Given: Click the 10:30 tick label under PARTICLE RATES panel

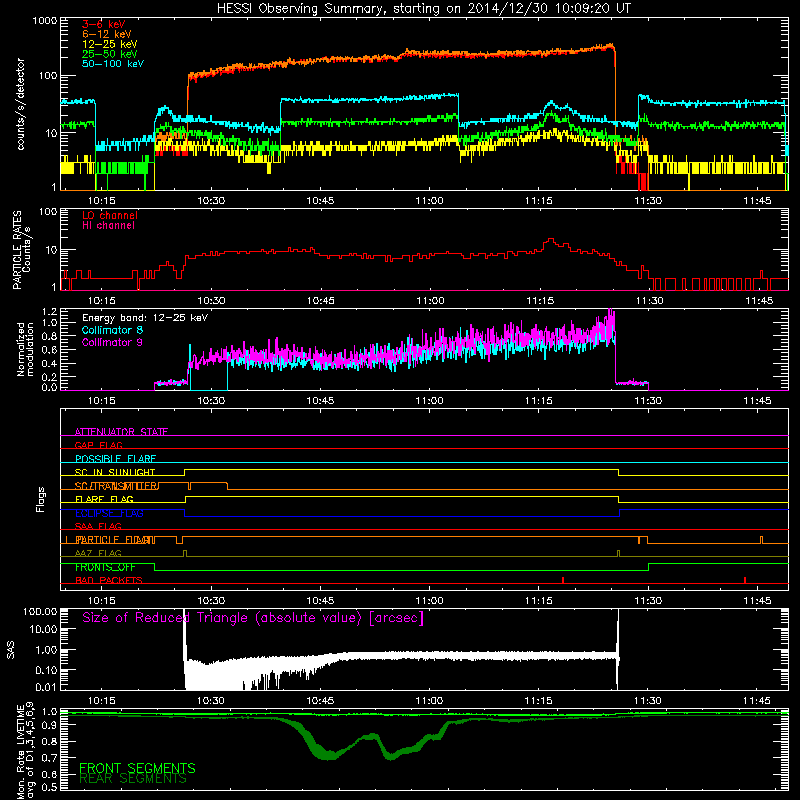Looking at the screenshot, I should point(211,301).
